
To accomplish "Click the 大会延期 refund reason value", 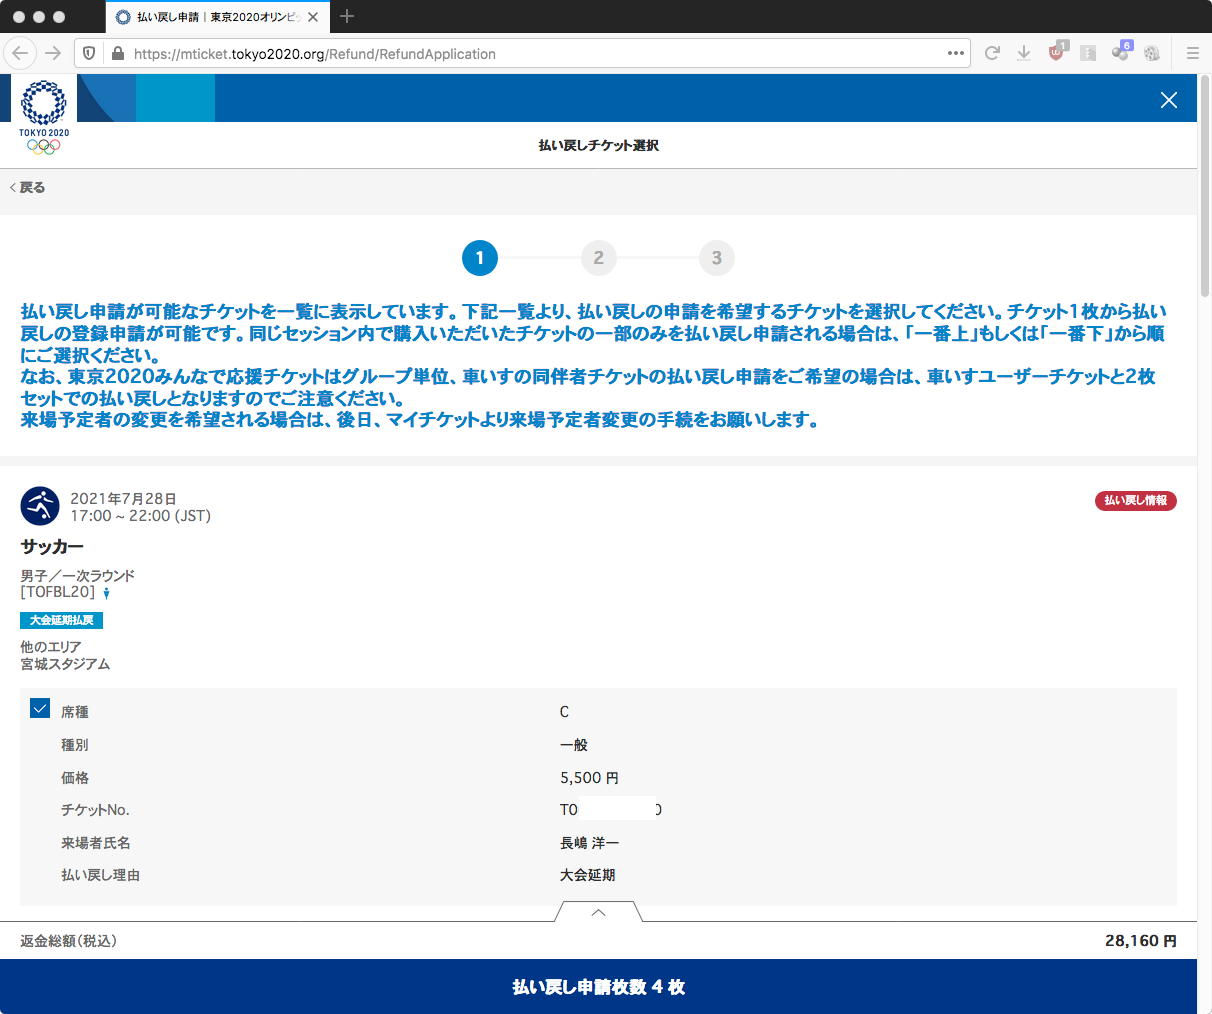I will pyautogui.click(x=587, y=875).
